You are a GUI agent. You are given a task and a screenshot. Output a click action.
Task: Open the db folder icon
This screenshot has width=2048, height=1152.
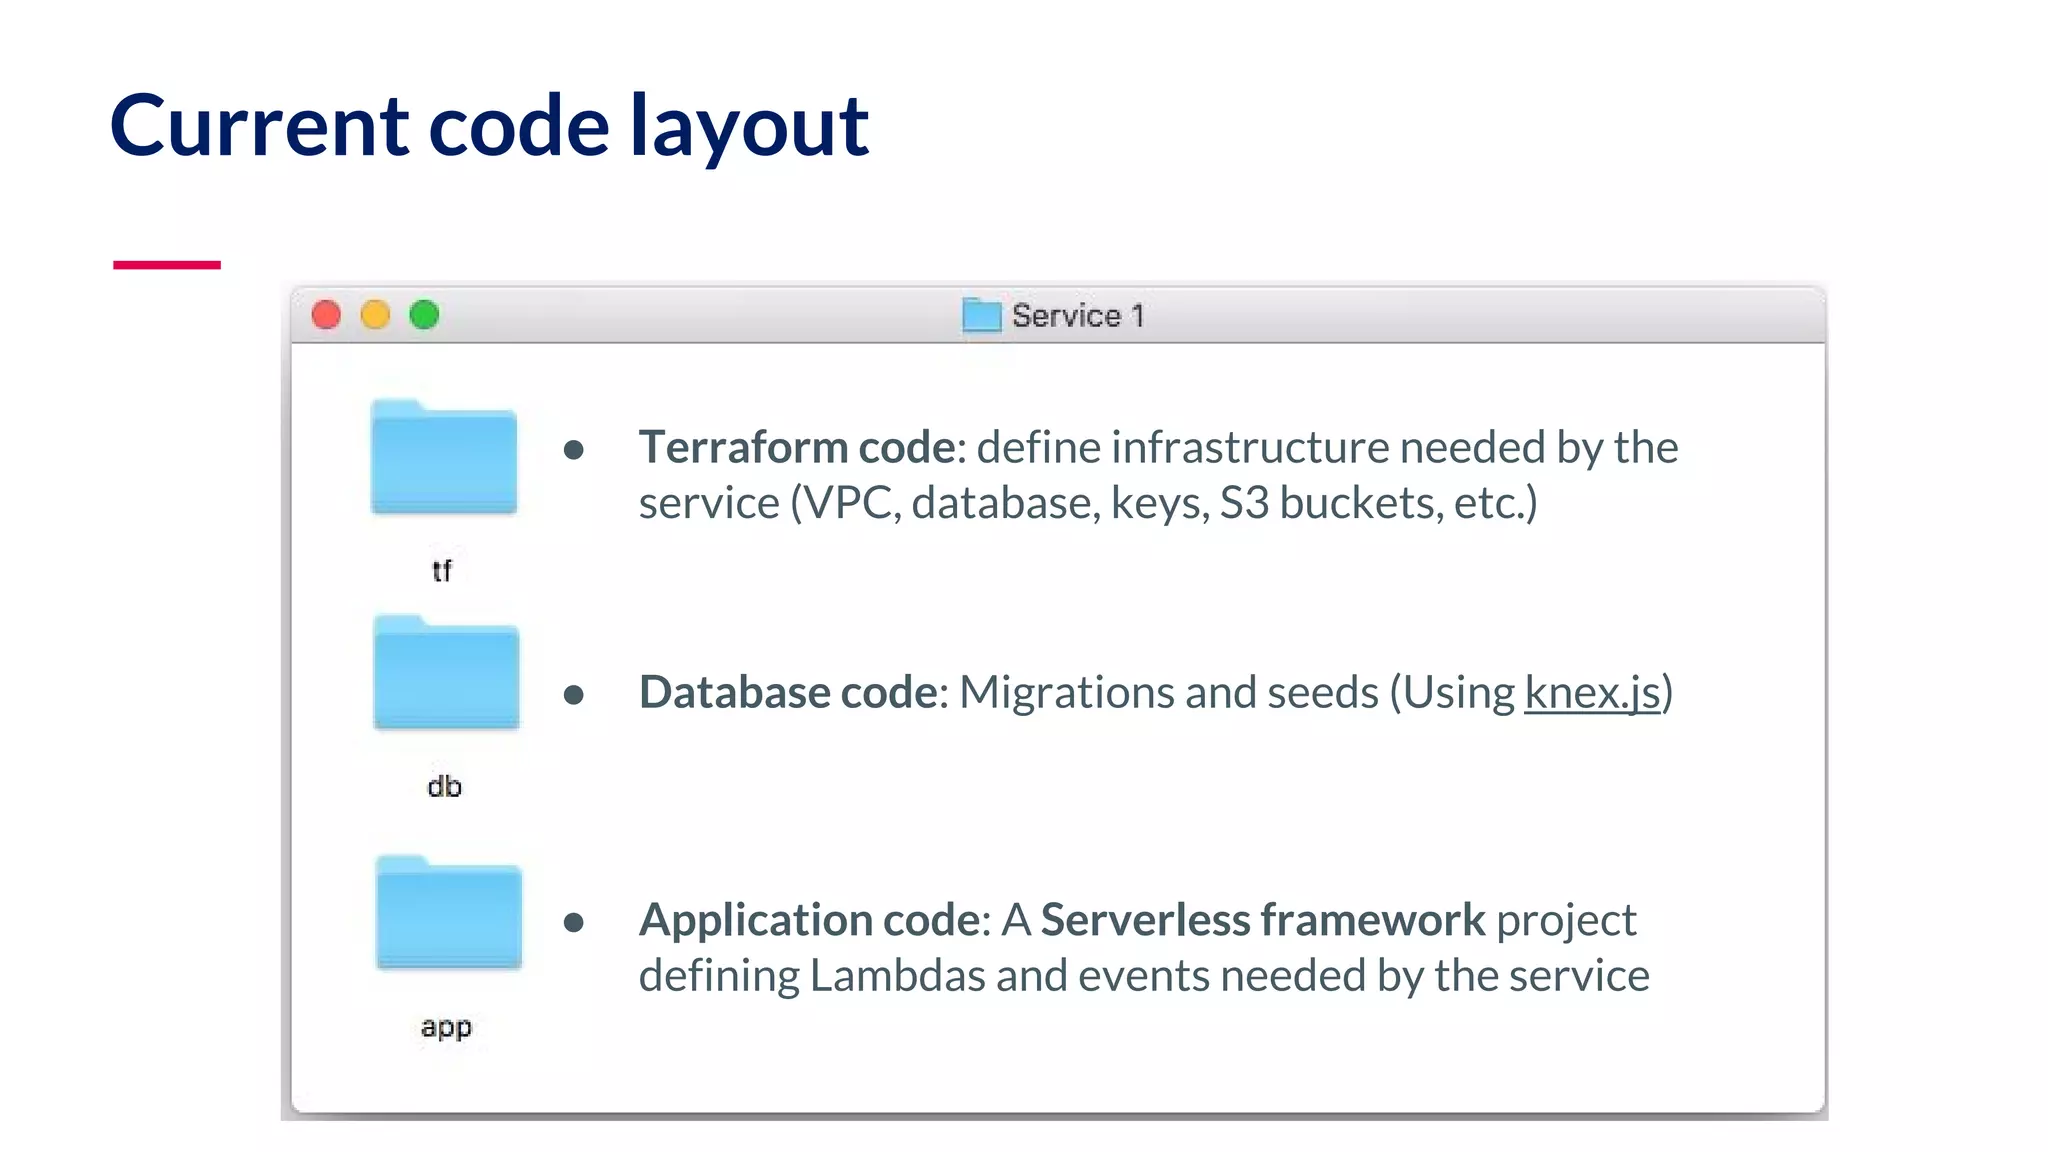(x=446, y=673)
